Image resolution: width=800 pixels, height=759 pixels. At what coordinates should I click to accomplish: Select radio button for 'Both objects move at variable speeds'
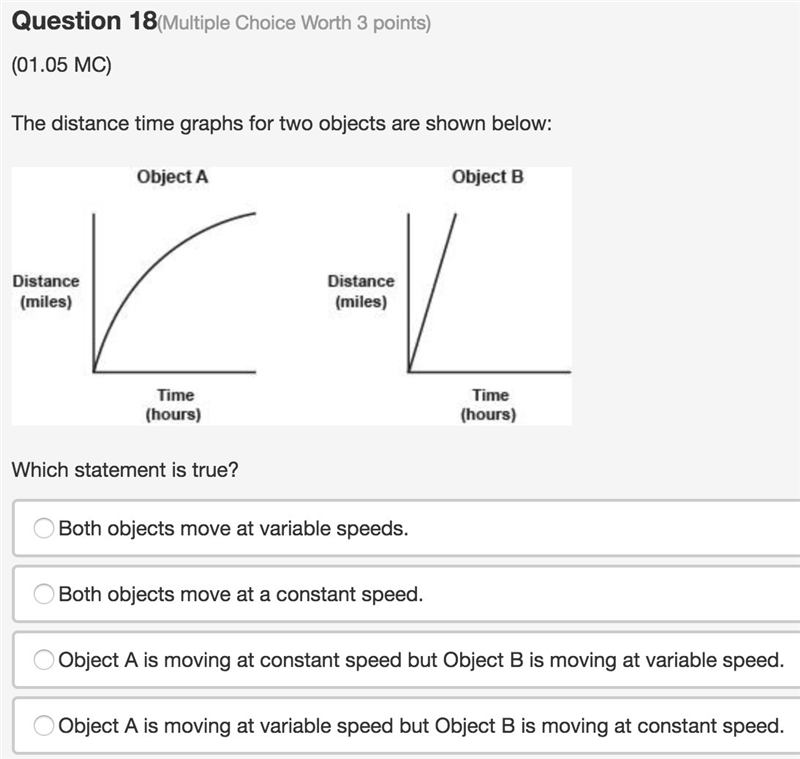(43, 528)
